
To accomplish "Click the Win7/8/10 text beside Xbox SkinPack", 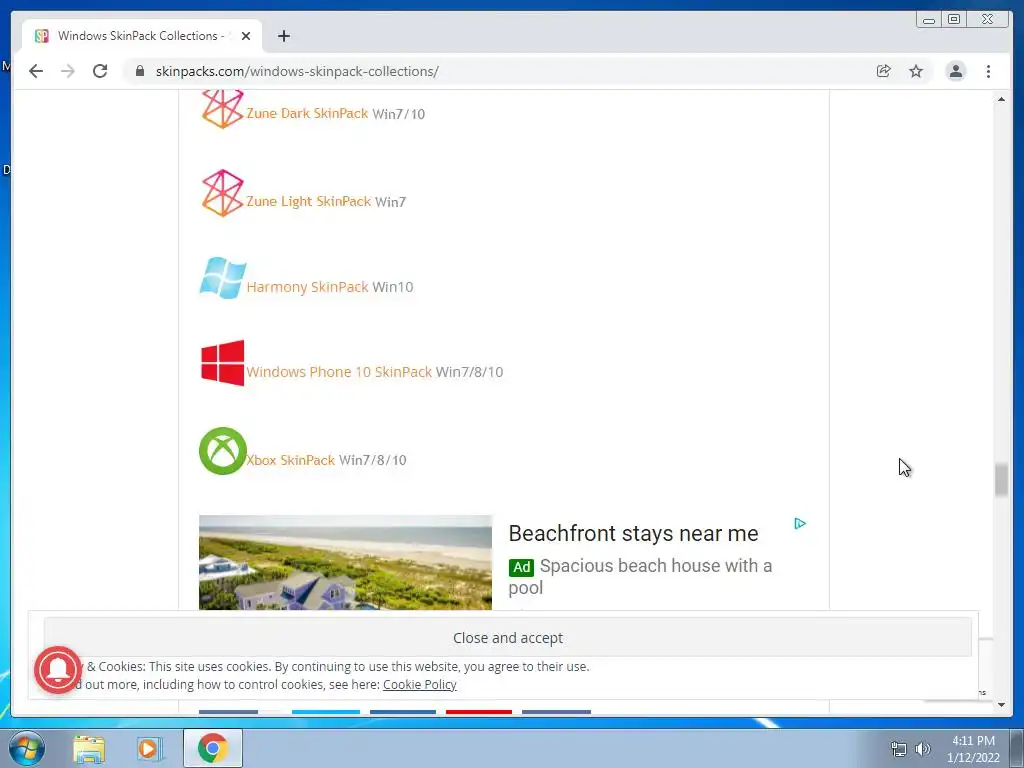I will point(372,460).
